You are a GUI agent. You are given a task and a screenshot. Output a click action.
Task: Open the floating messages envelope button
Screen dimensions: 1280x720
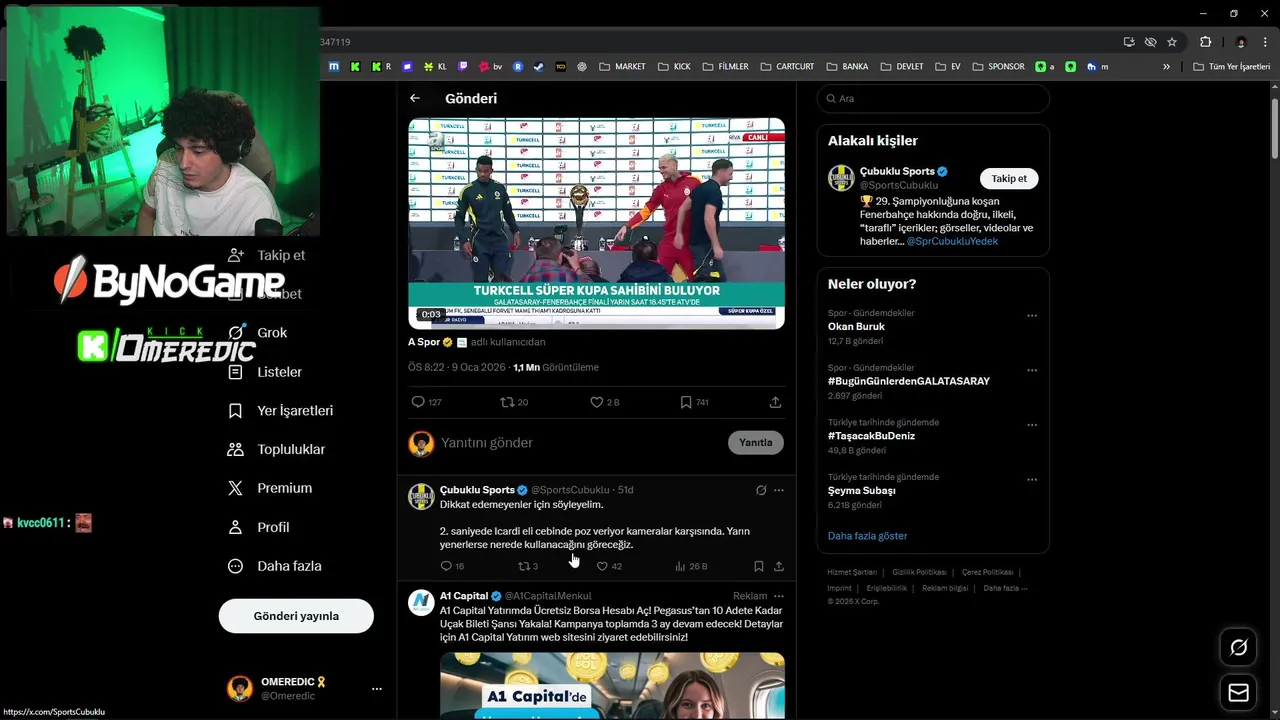[1238, 693]
